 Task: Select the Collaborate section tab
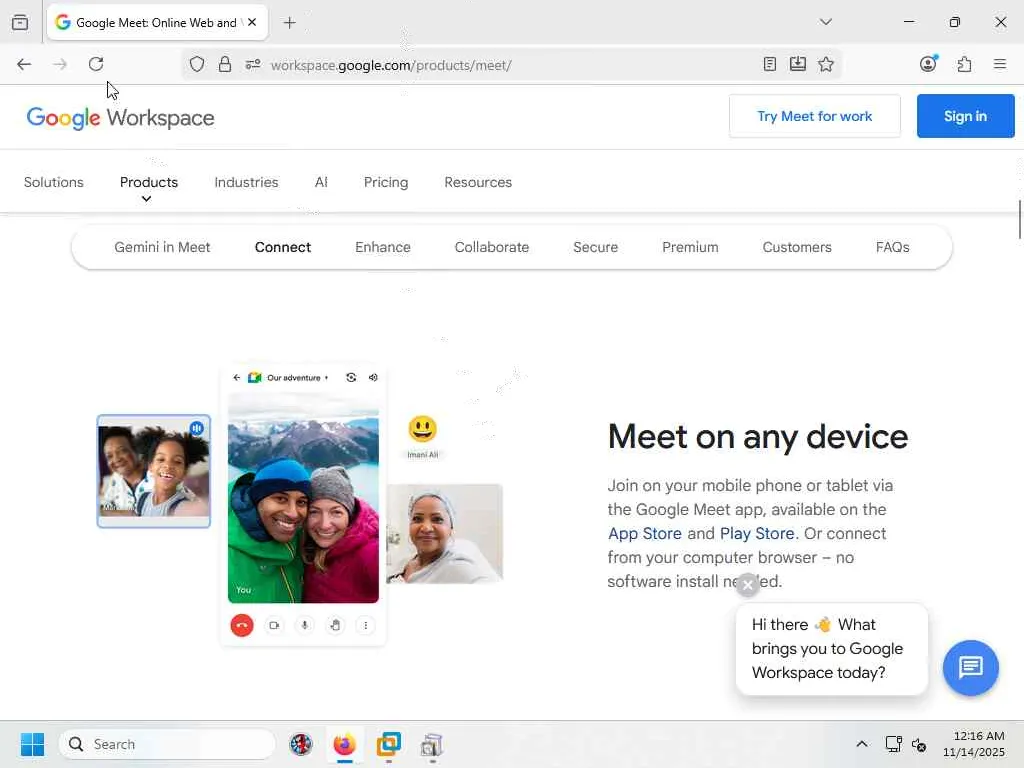[x=492, y=248]
